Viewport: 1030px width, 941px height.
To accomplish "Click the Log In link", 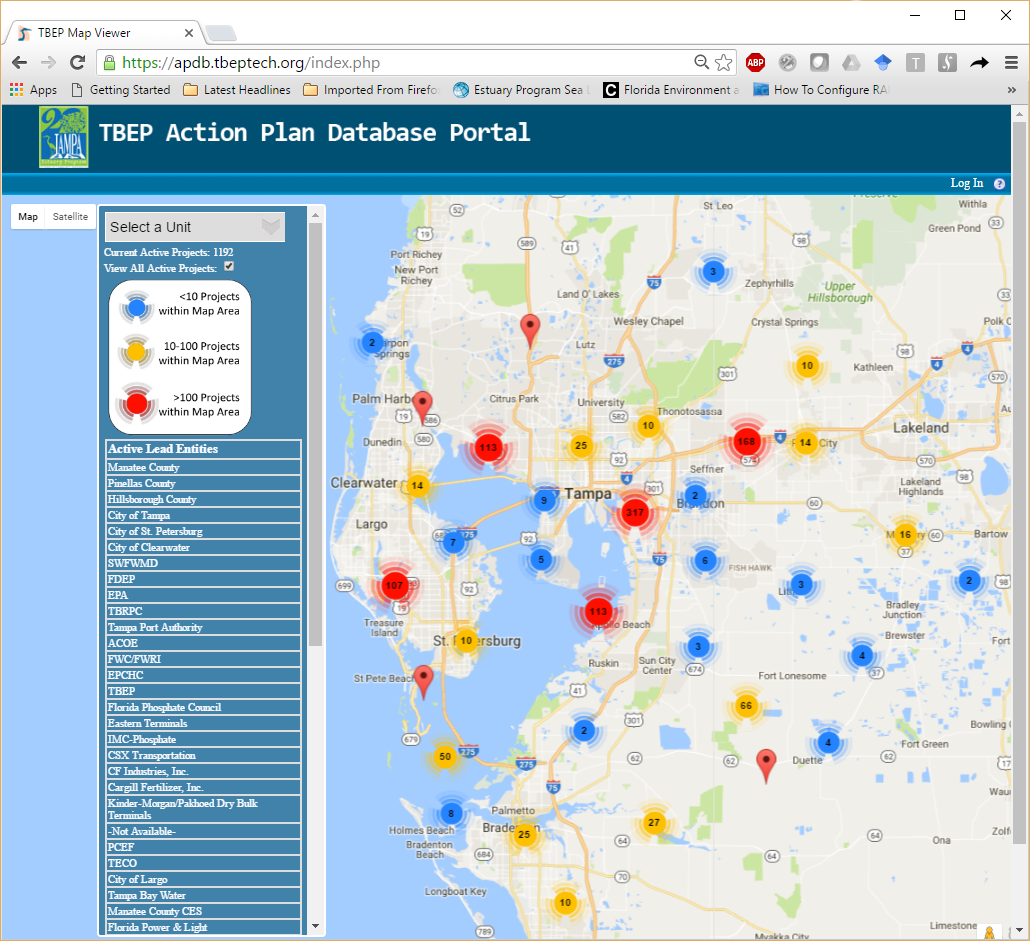I will tap(966, 183).
